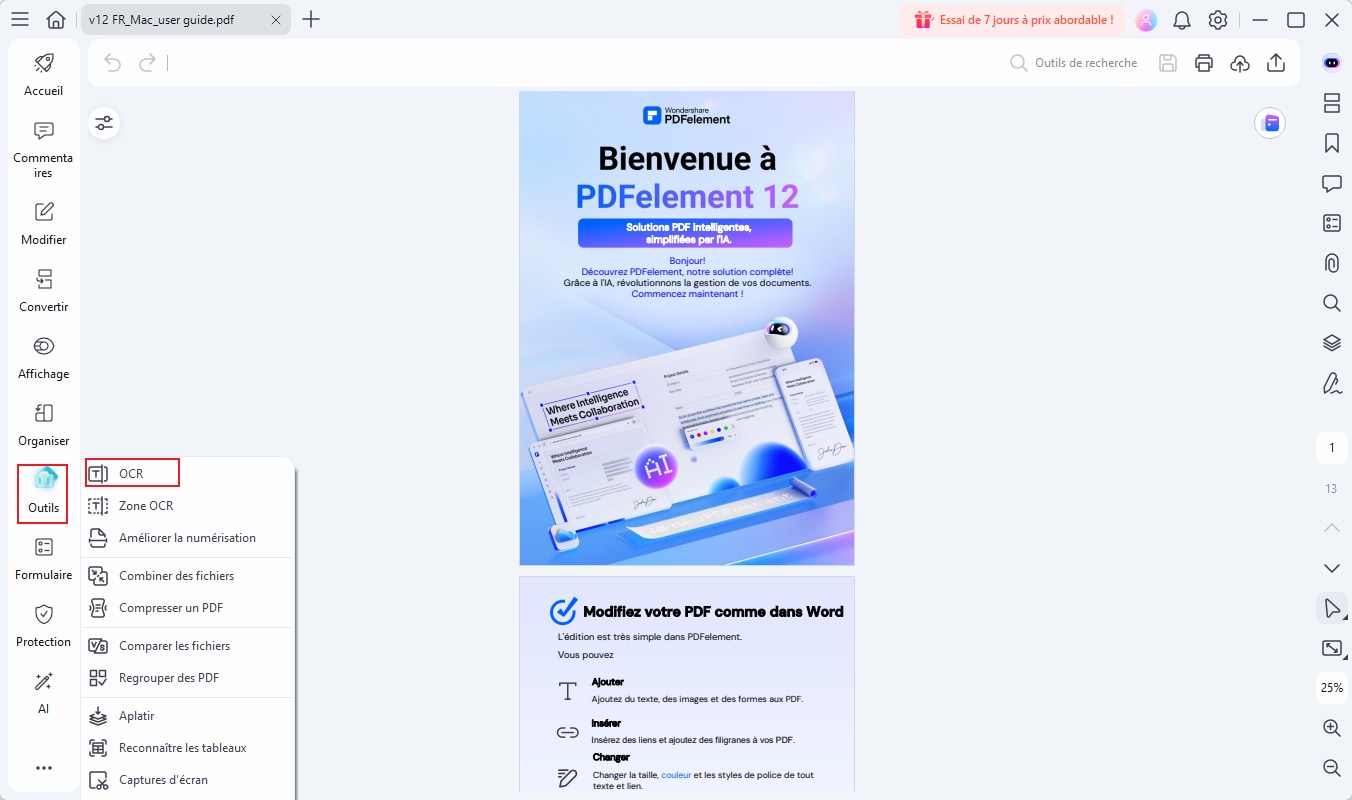Viewport: 1352px width, 800px height.
Task: Upload document to cloud
Action: tap(1240, 63)
